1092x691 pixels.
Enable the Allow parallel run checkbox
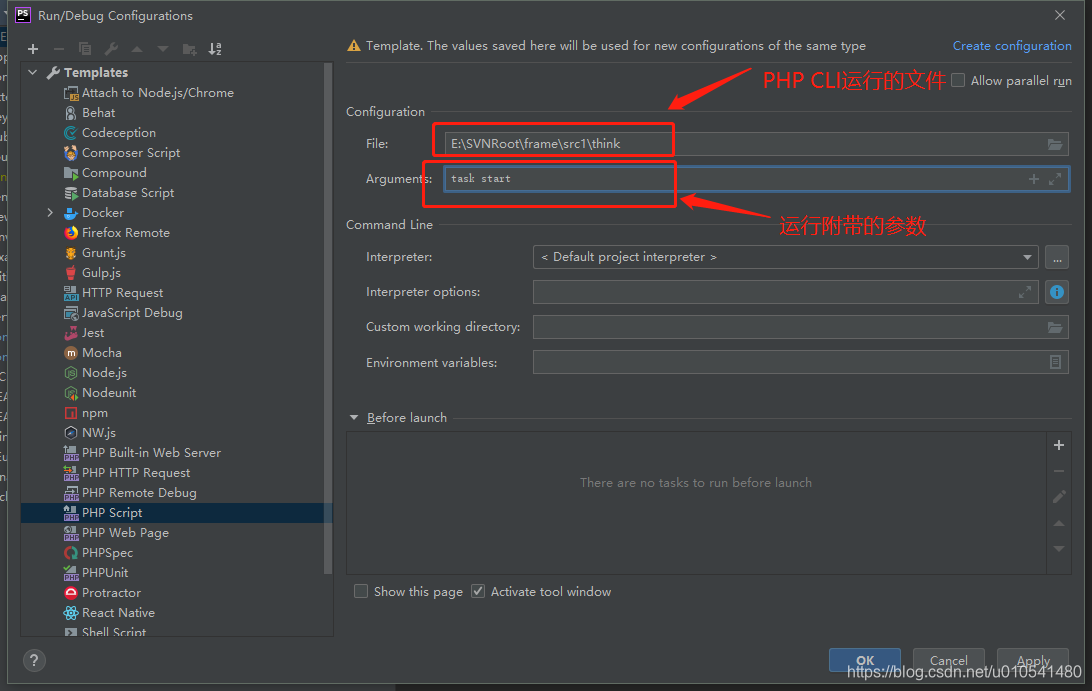tap(958, 81)
